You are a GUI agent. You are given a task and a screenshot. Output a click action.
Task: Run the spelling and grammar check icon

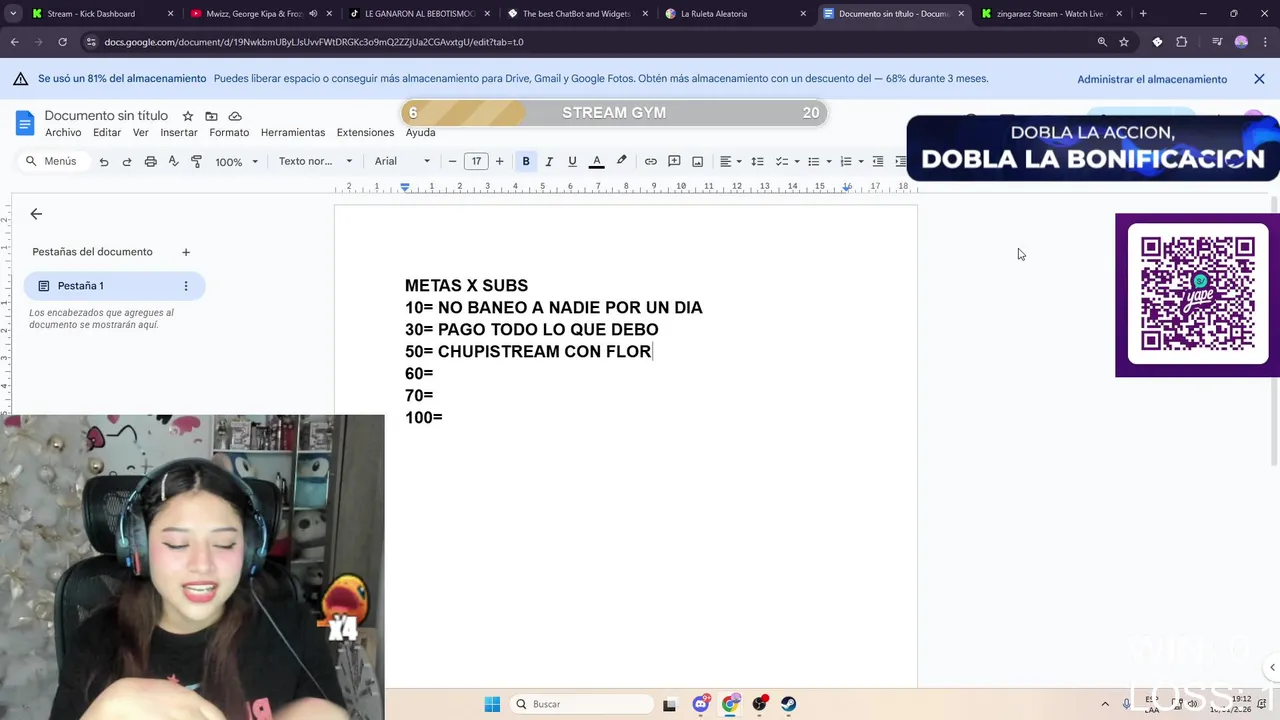pos(173,161)
